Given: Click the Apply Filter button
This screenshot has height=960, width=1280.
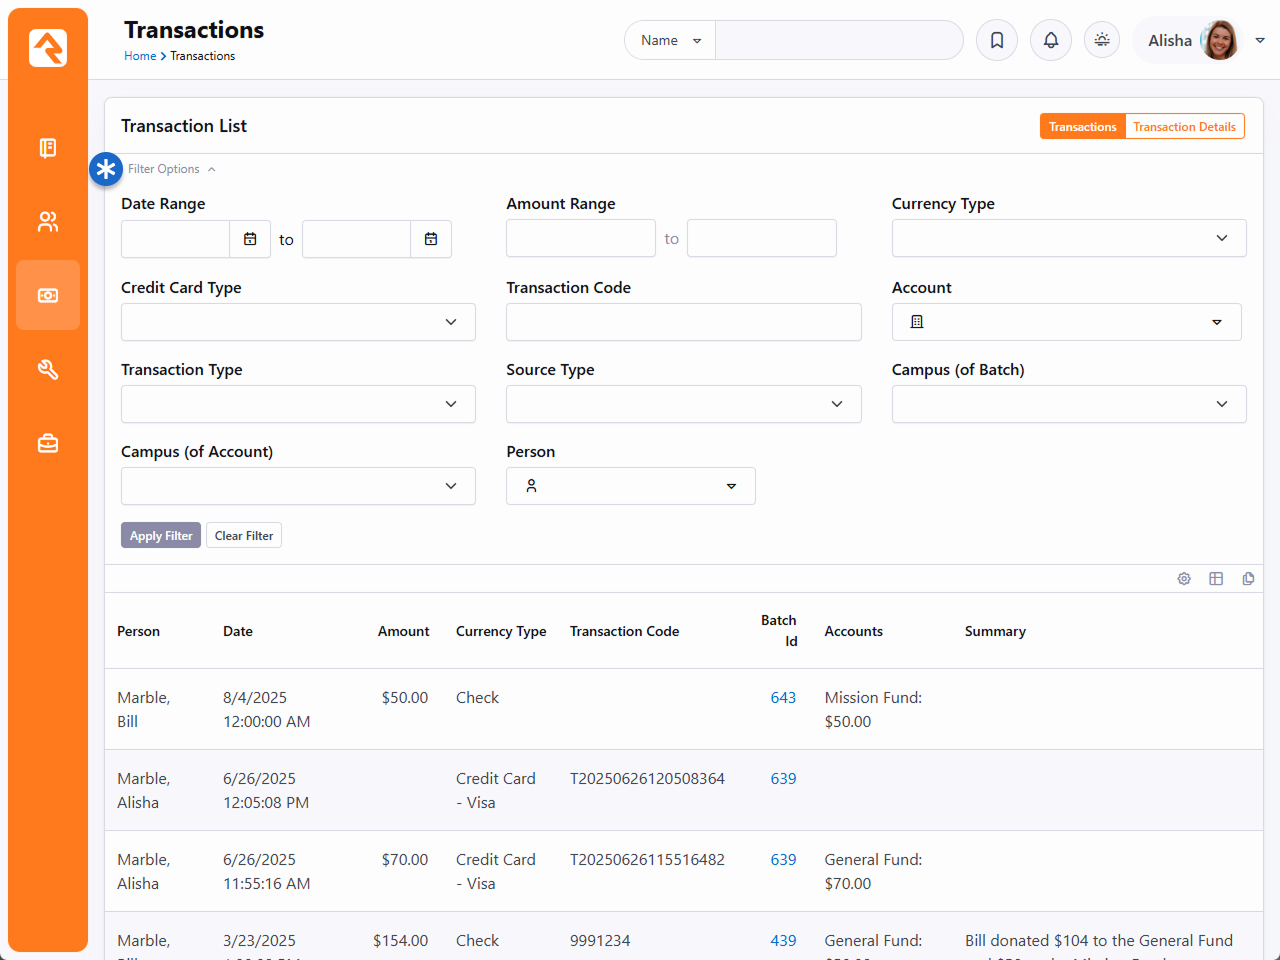Looking at the screenshot, I should [x=161, y=536].
